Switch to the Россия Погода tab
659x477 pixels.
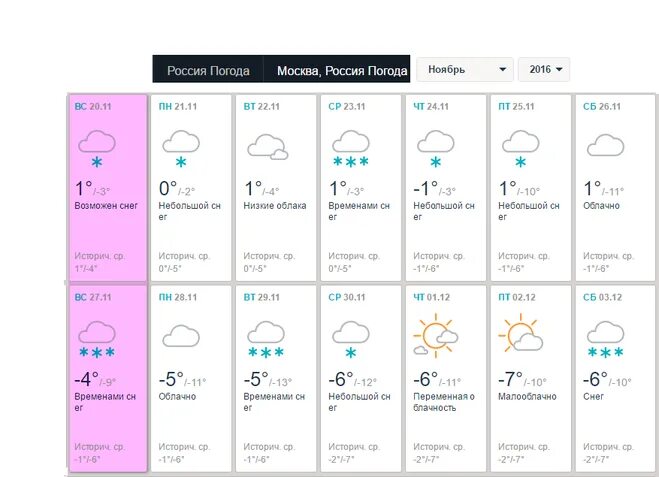click(x=208, y=69)
